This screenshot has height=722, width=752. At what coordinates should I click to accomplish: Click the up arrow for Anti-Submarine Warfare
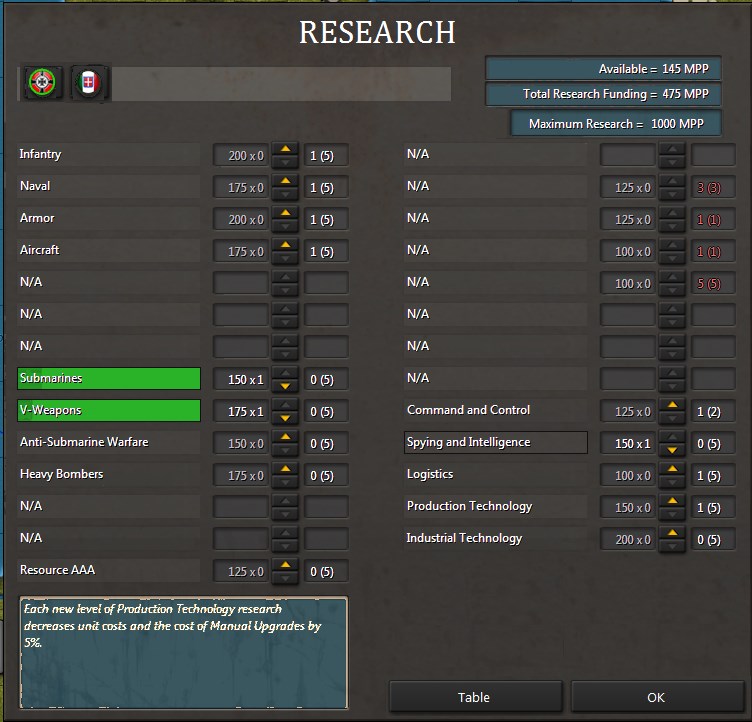tap(285, 437)
